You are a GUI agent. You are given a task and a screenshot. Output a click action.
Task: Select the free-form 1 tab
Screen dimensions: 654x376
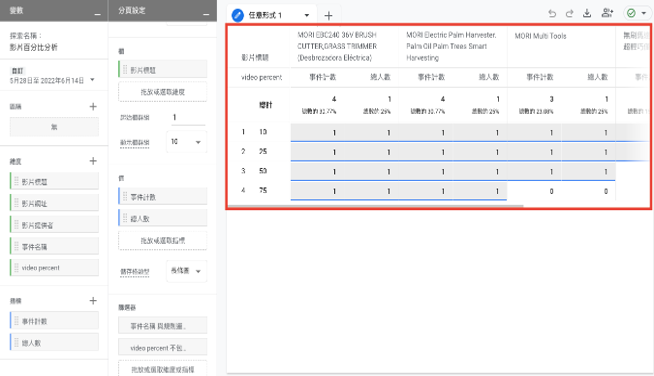click(x=265, y=15)
